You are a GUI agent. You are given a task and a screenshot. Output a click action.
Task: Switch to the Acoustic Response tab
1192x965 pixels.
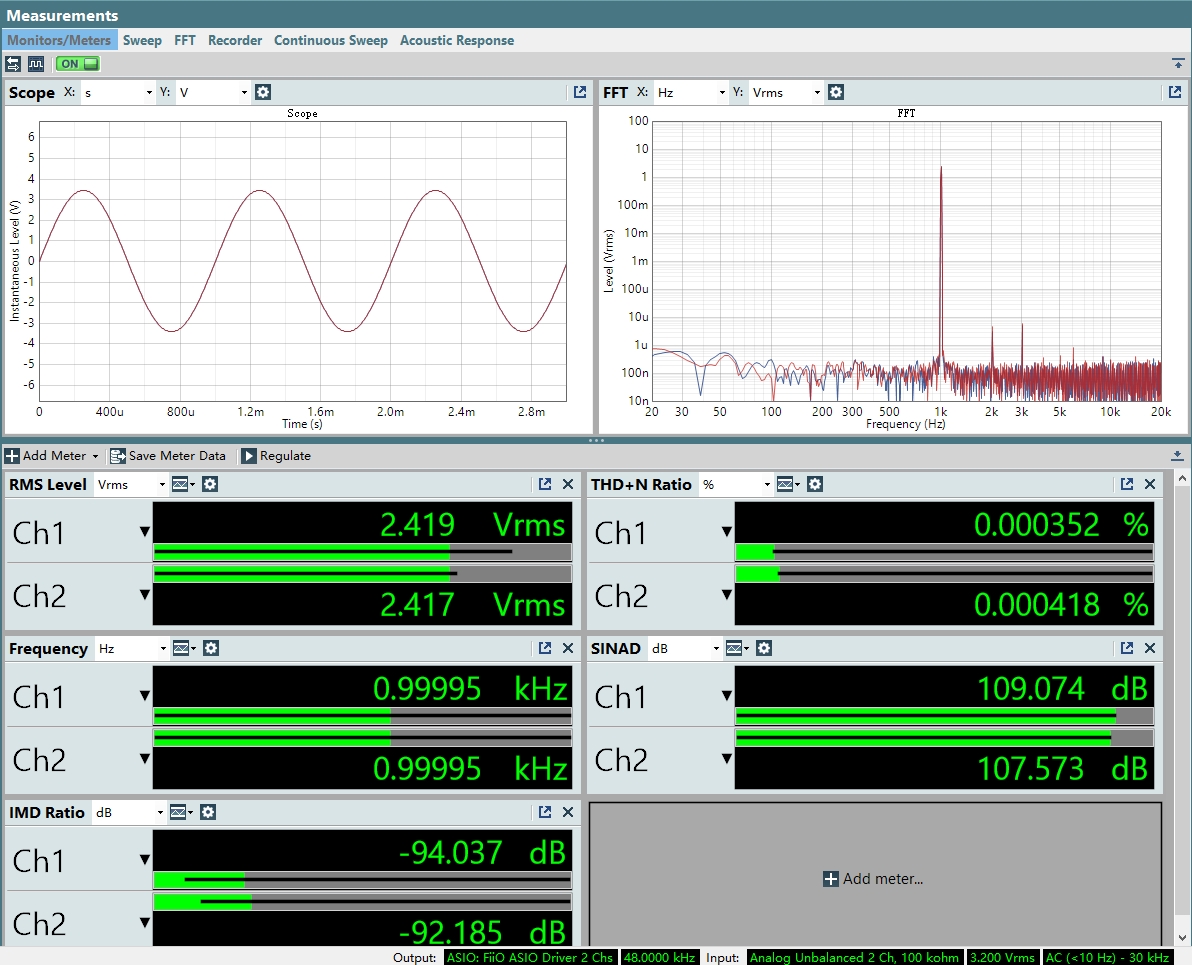(x=457, y=40)
